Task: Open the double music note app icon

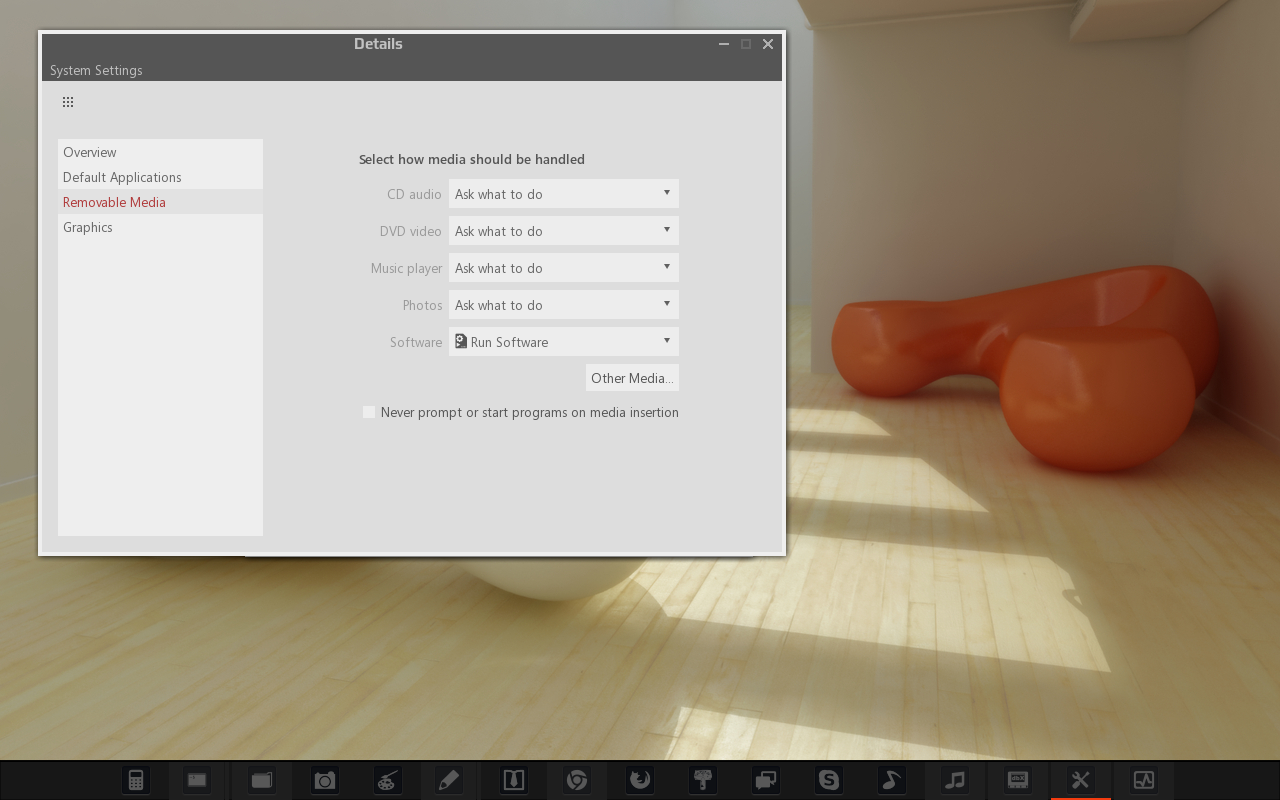Action: point(955,780)
